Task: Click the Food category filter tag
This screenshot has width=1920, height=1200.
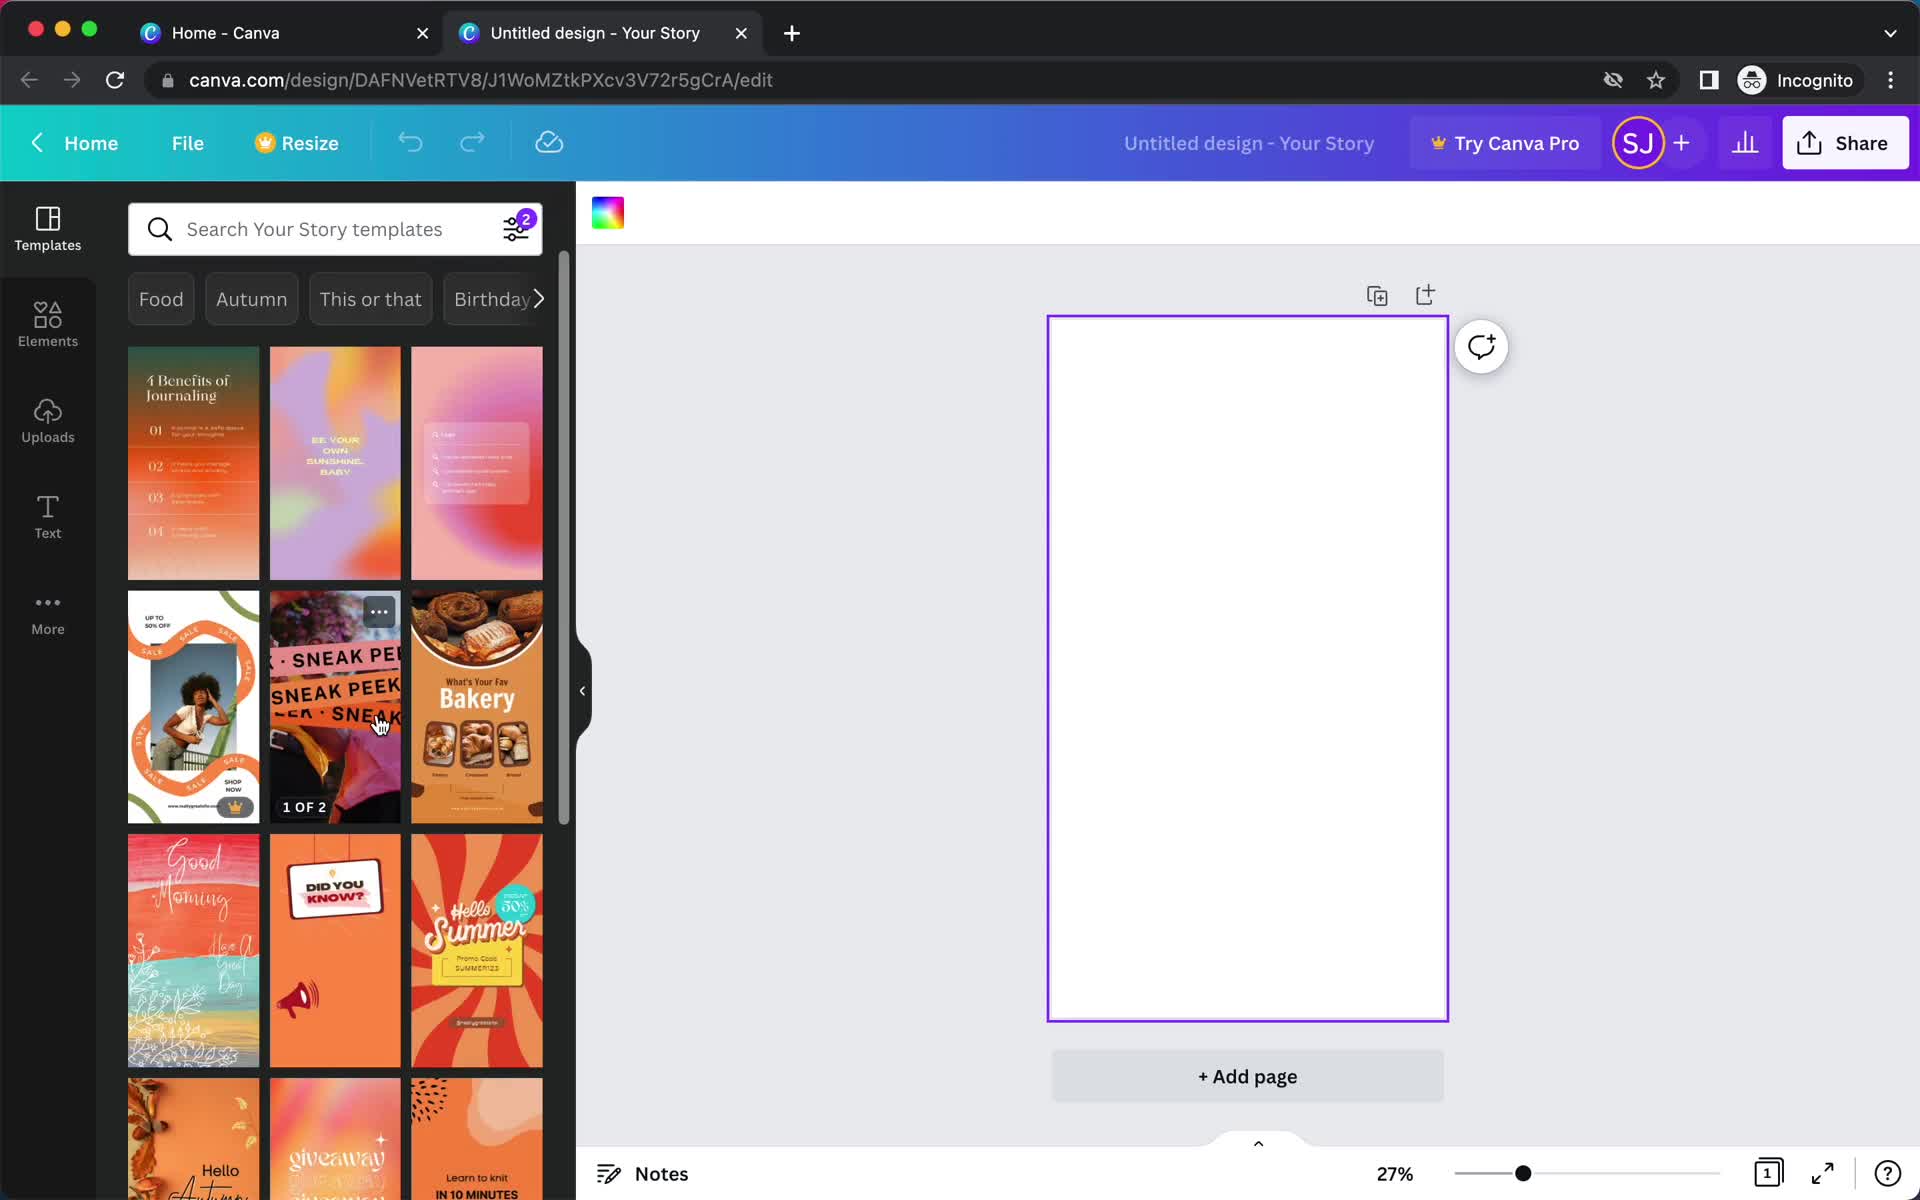Action: tap(160, 299)
